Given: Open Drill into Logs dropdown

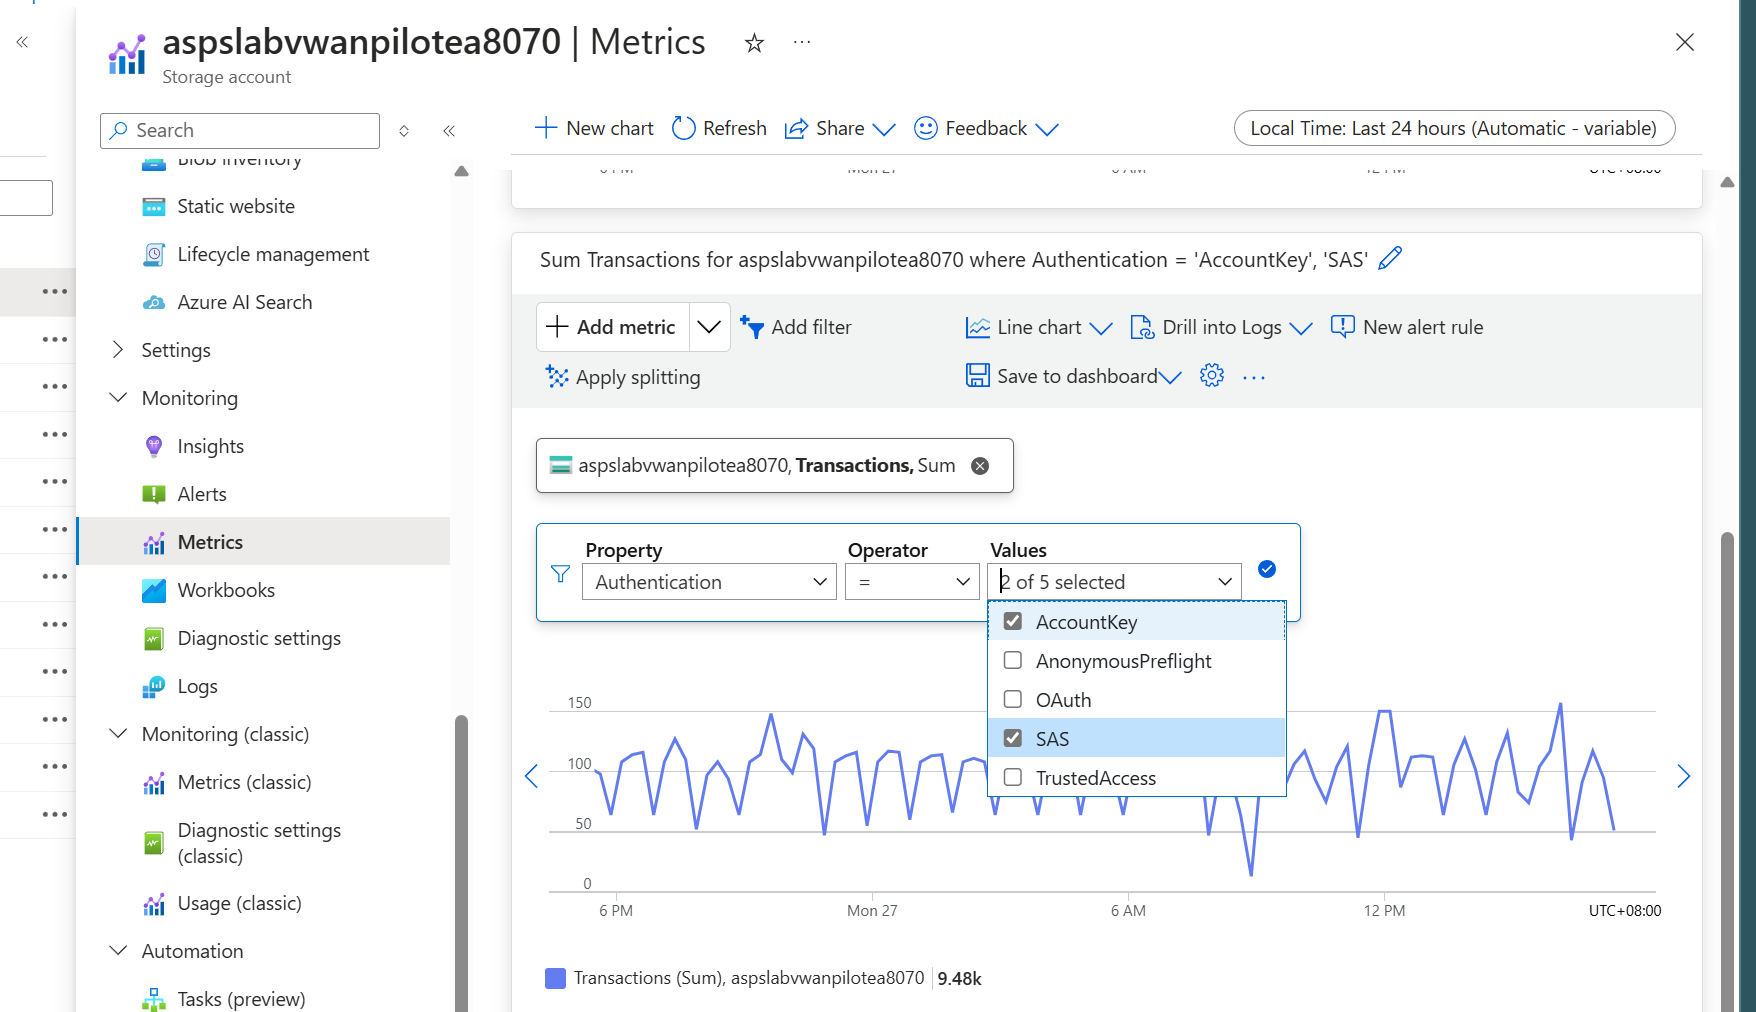Looking at the screenshot, I should [x=1221, y=327].
